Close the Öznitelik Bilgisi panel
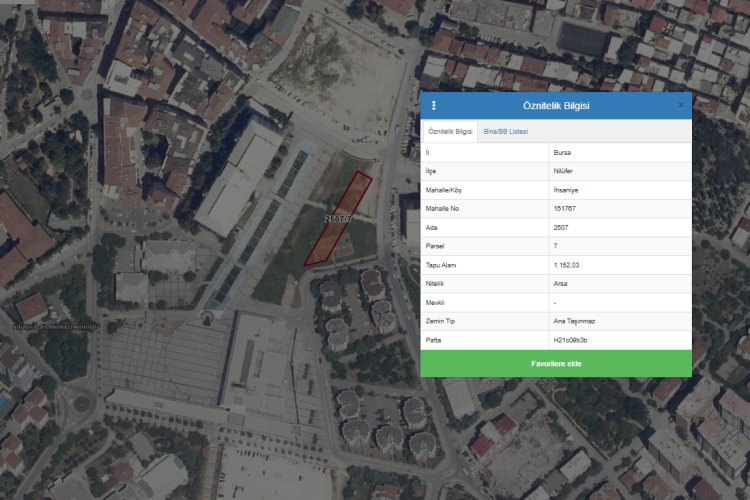 (x=681, y=105)
